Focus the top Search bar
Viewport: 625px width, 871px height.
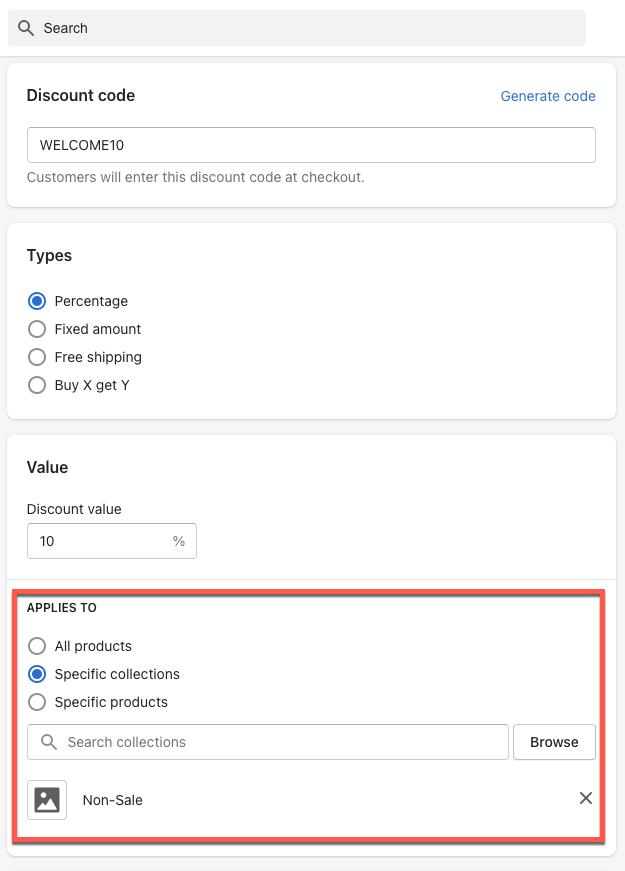click(297, 28)
